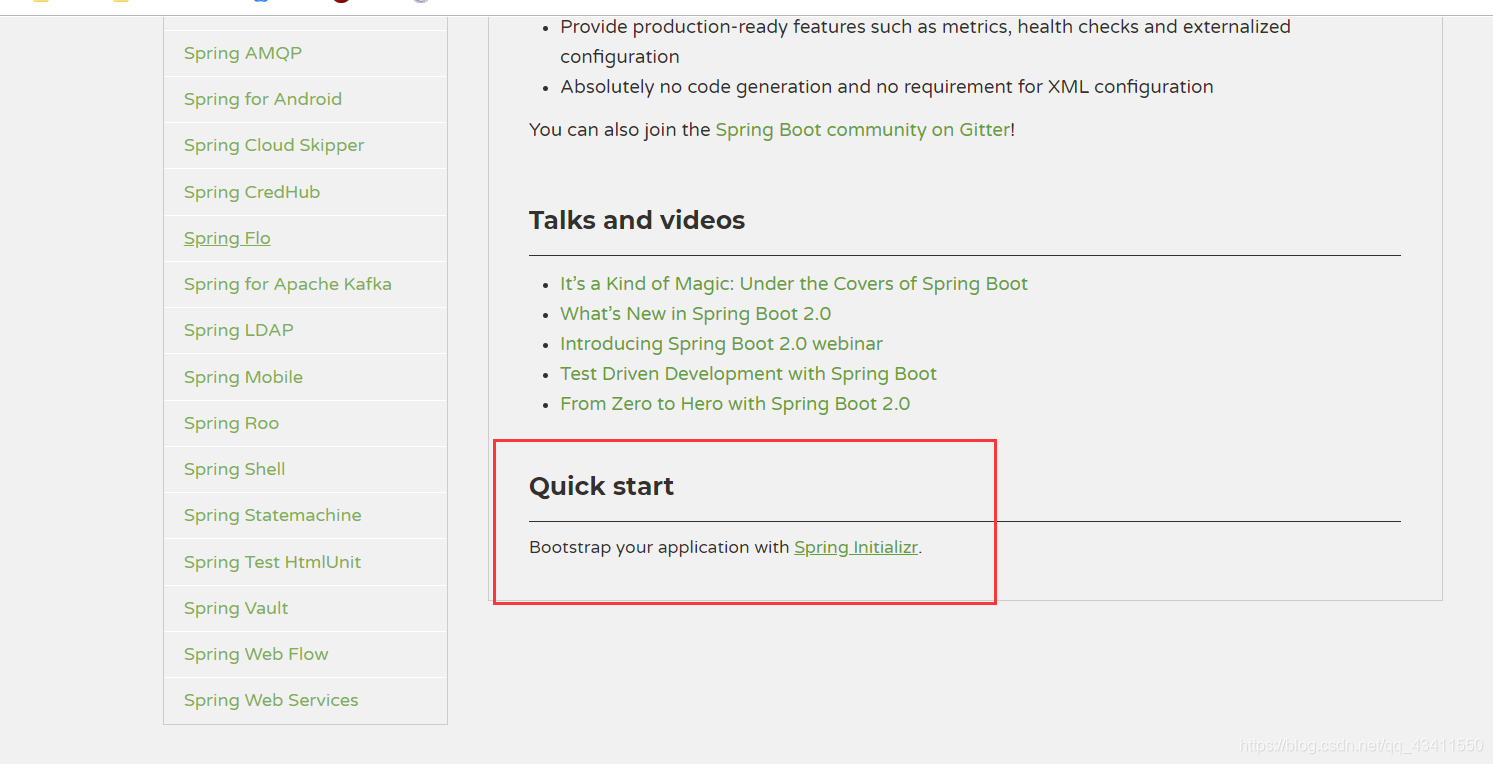
Task: Select Spring CredHub in sidebar
Action: tap(252, 192)
